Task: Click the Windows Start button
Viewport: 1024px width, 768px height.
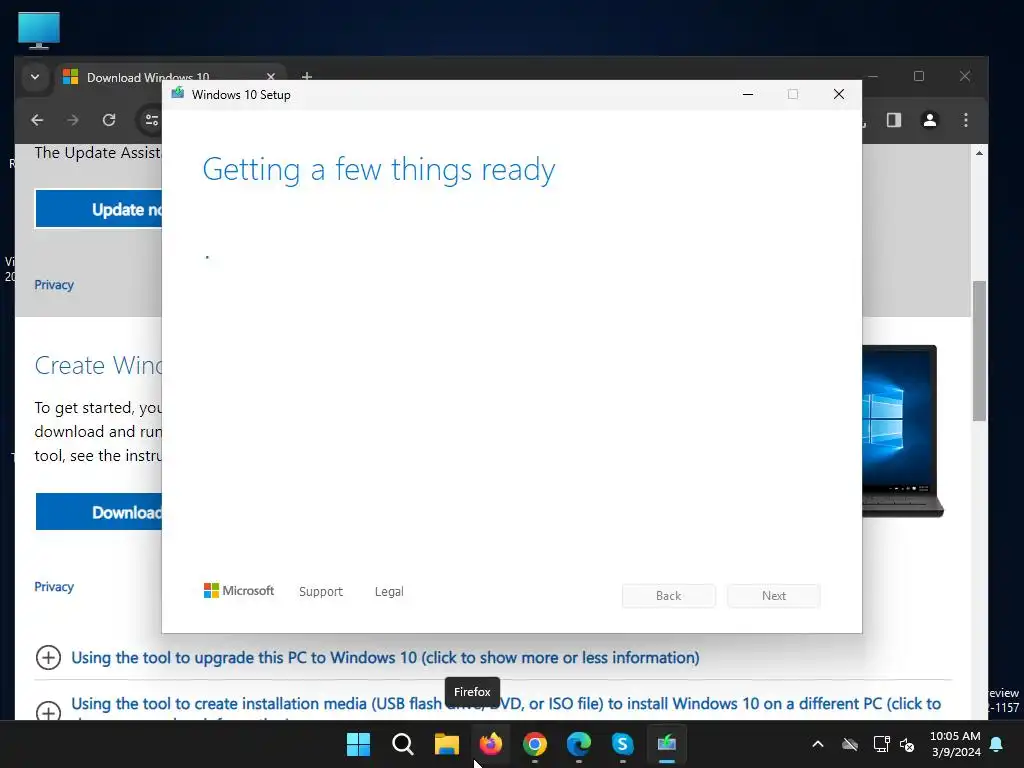Action: point(359,743)
